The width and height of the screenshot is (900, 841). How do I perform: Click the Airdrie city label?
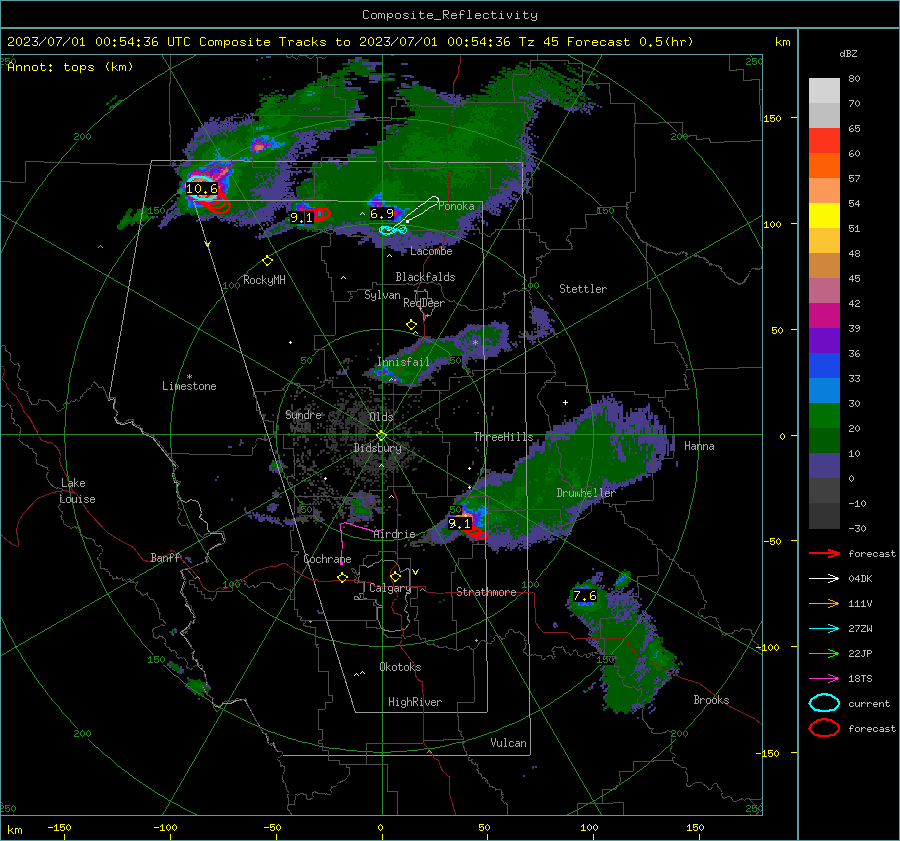pyautogui.click(x=394, y=534)
